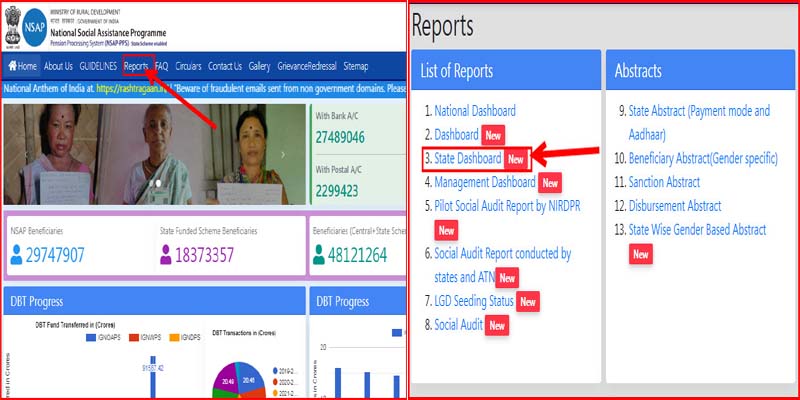The image size is (800, 400).
Task: Toggle the IGNWPS legend color swatch
Action: point(134,338)
